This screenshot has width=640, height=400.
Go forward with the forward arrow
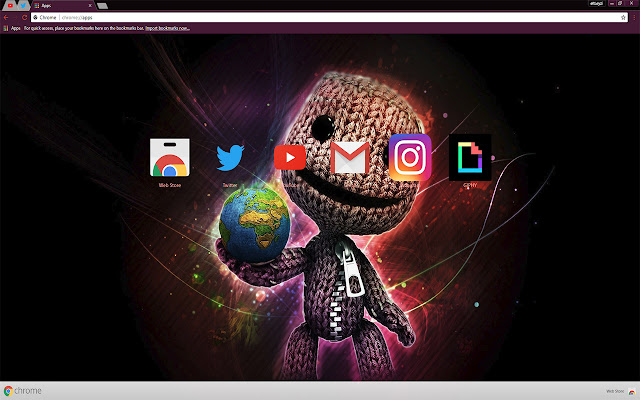(x=15, y=18)
